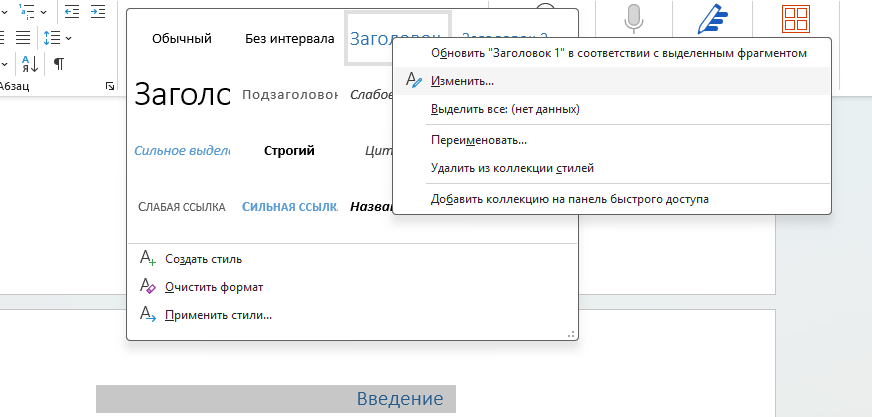Open the multilevel list button
The height and width of the screenshot is (417, 872).
(27, 11)
